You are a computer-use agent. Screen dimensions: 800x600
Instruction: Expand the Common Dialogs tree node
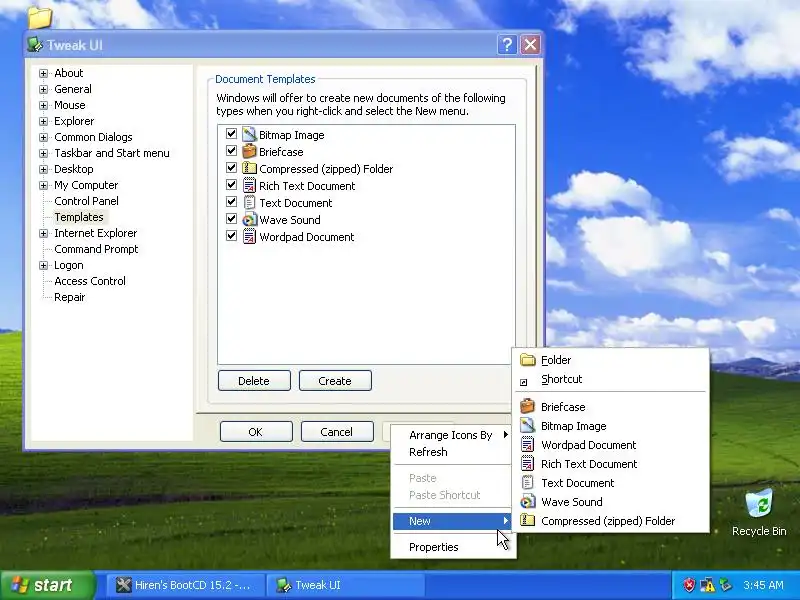tap(43, 137)
